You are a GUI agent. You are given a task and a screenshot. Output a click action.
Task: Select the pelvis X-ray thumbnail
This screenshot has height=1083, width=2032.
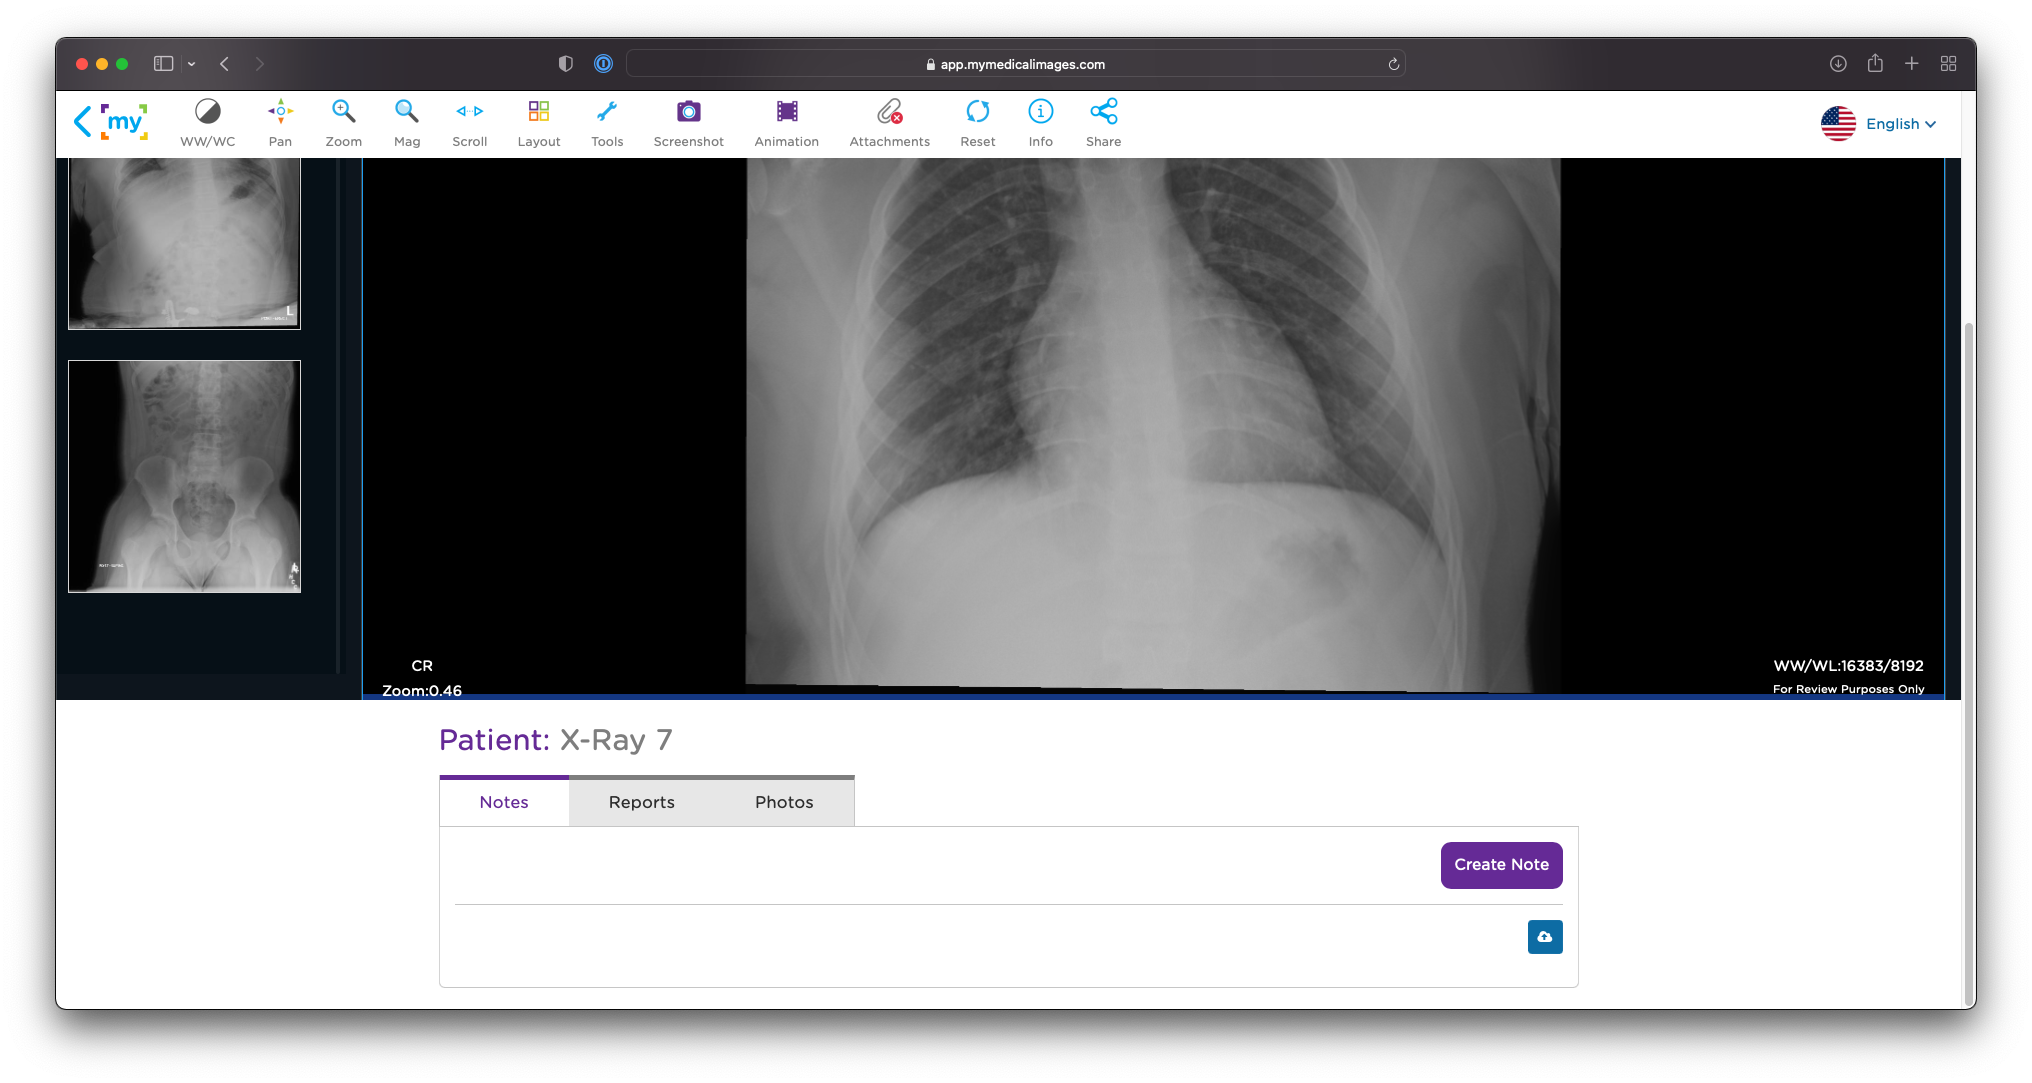184,476
